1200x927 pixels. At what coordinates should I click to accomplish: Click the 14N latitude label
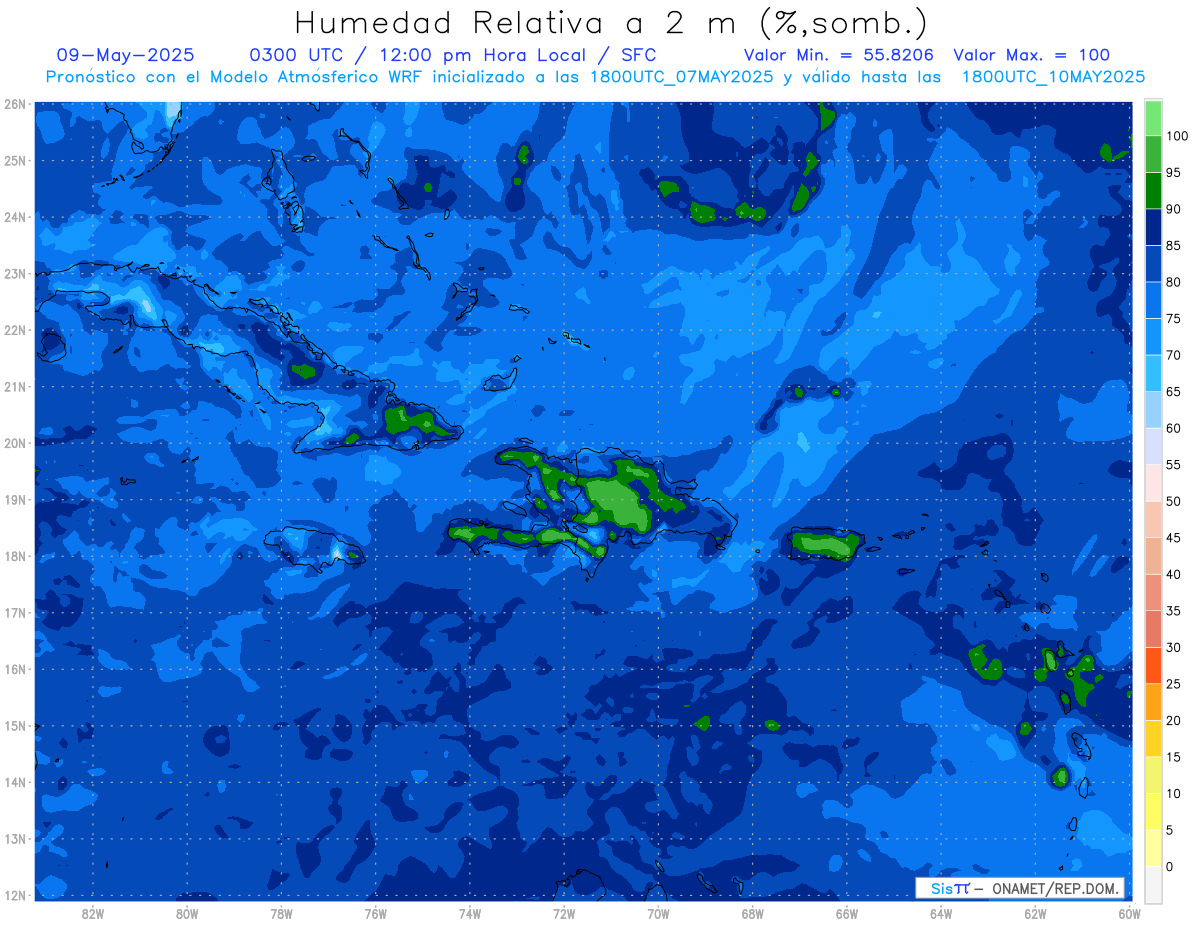tap(15, 782)
